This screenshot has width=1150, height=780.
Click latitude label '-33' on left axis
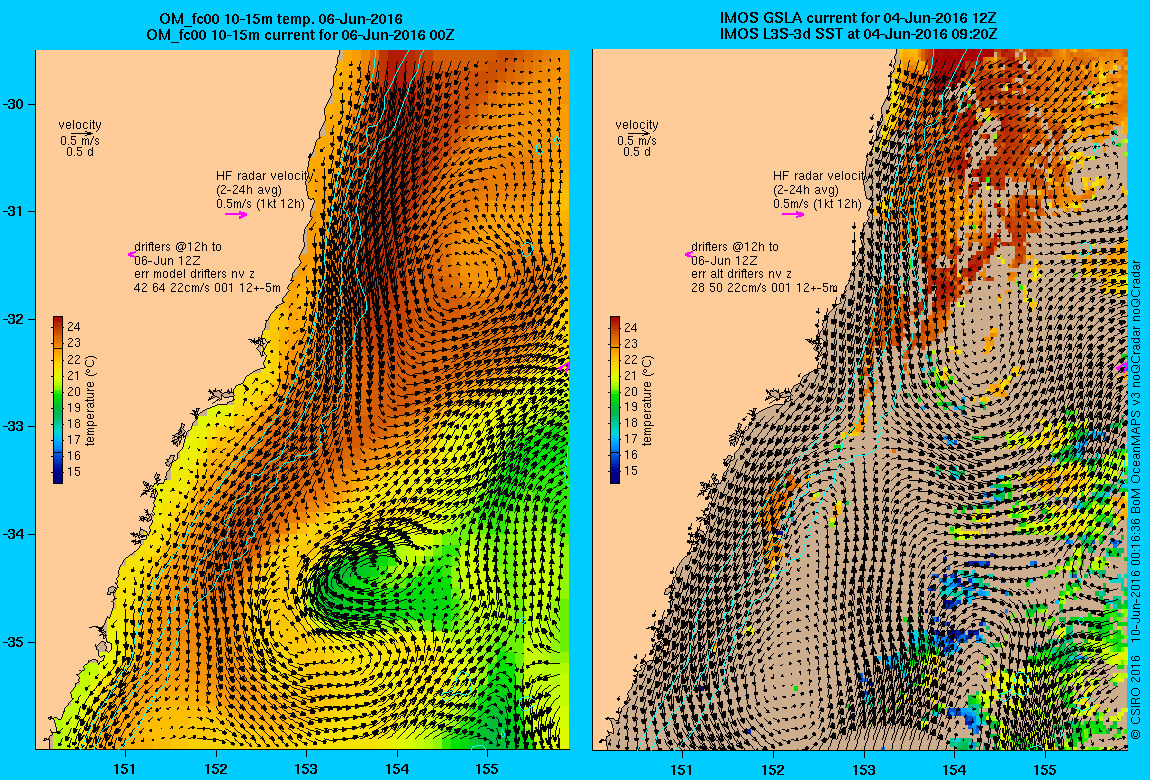point(13,427)
